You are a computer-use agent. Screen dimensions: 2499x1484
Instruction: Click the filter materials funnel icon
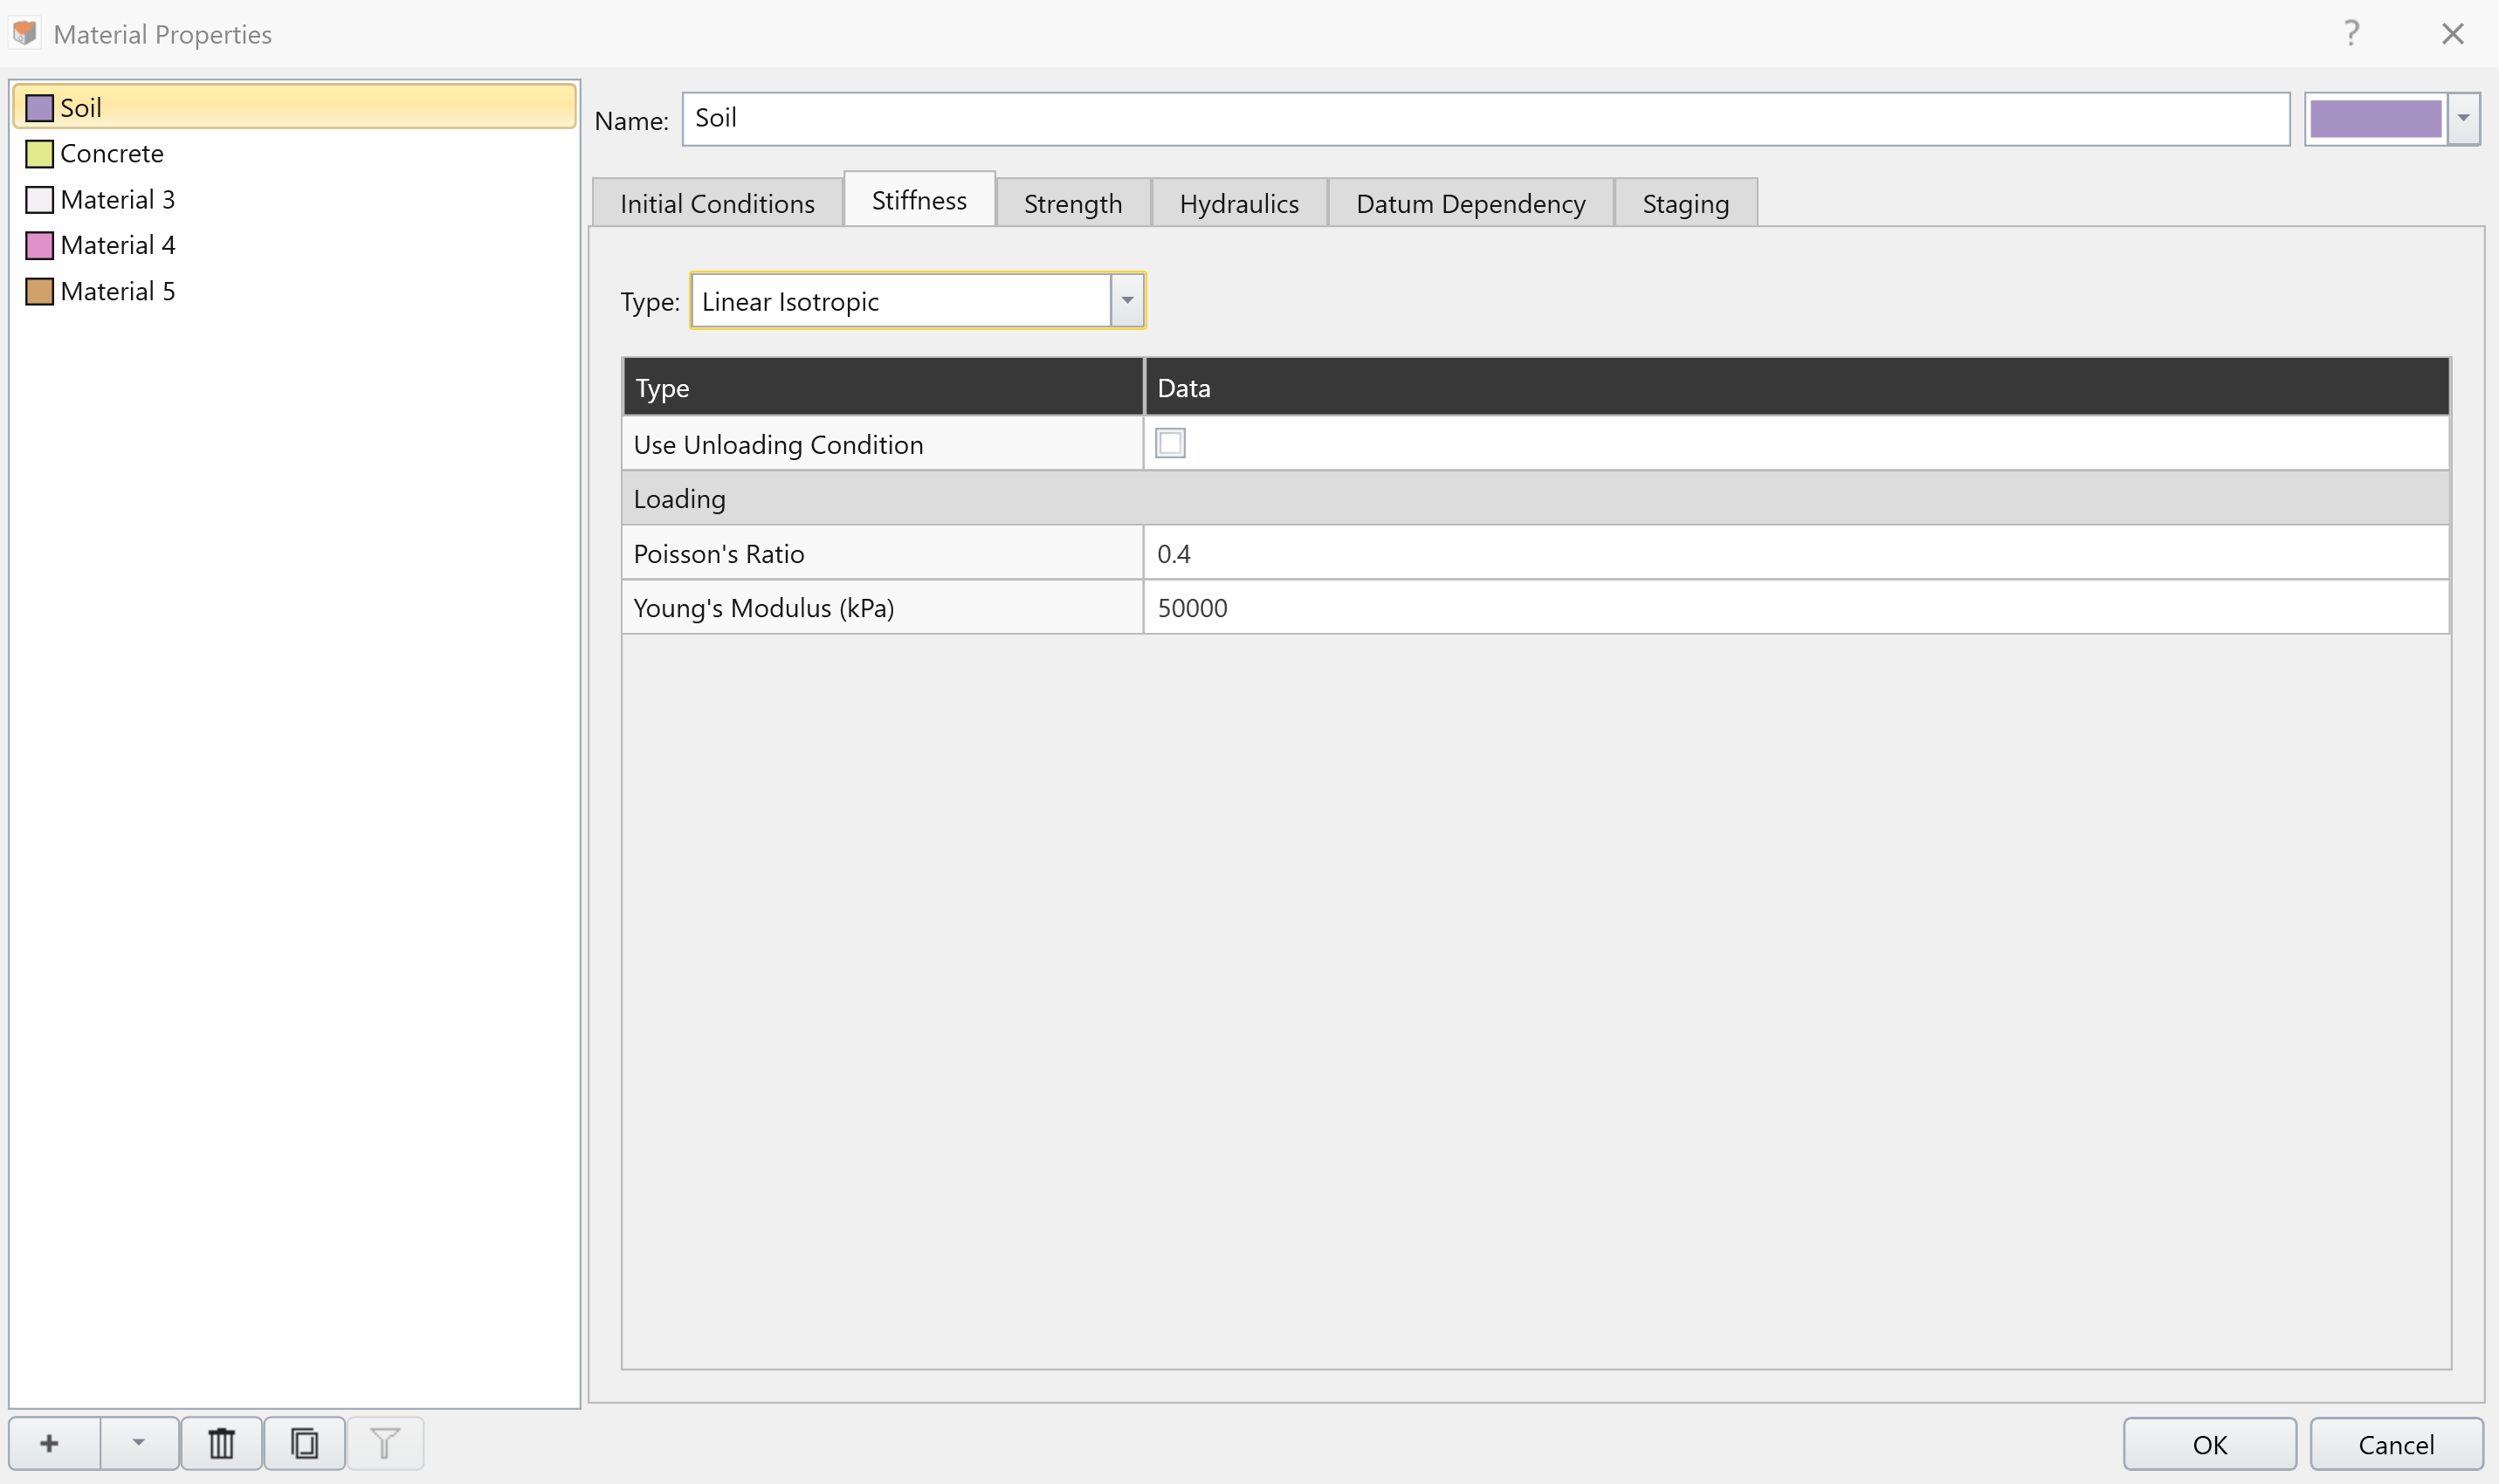point(385,1443)
